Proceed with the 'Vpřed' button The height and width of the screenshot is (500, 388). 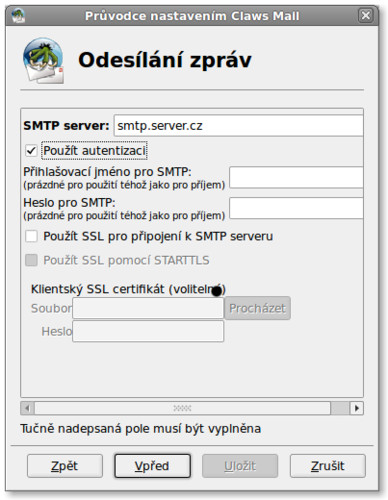click(x=152, y=466)
